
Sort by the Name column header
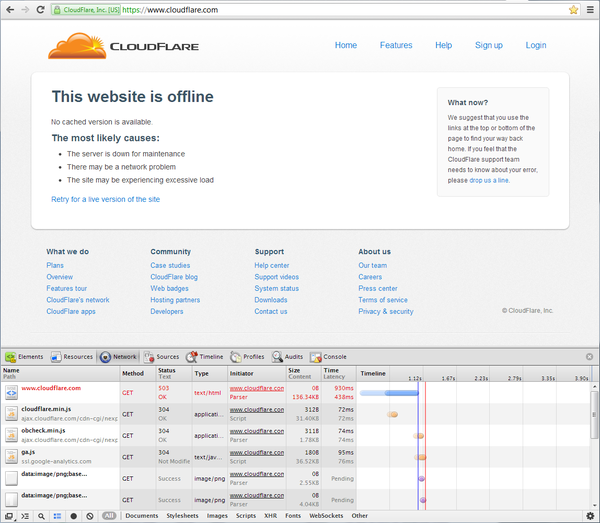pyautogui.click(x=60, y=373)
